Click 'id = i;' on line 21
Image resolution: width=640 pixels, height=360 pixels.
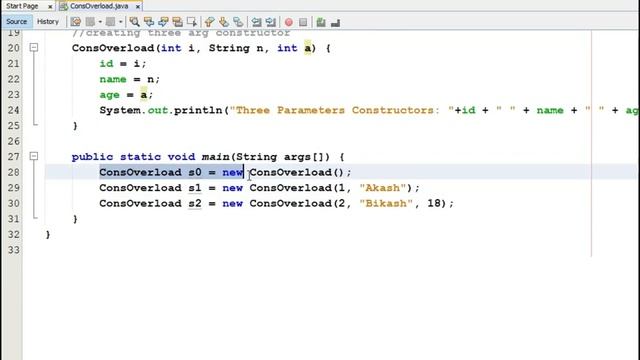point(123,64)
